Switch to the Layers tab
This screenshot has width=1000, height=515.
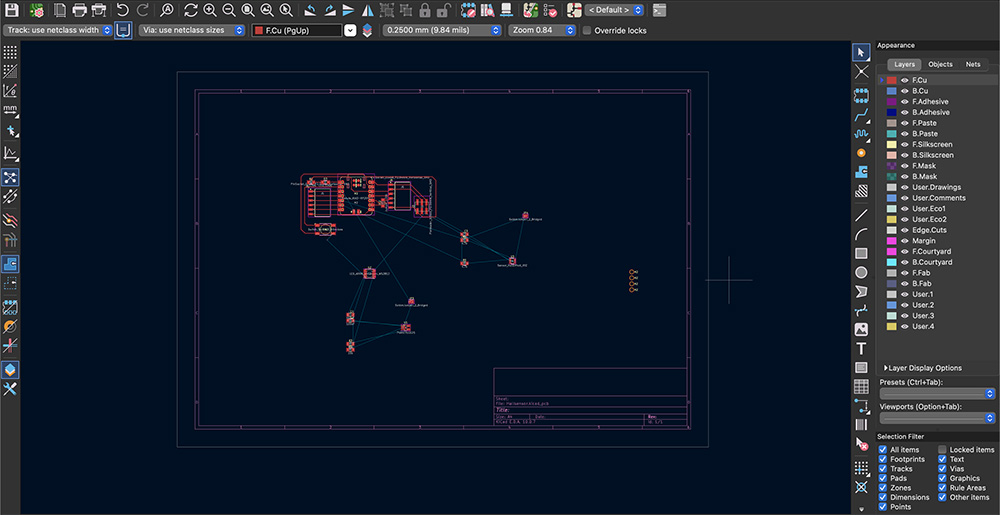pyautogui.click(x=904, y=64)
